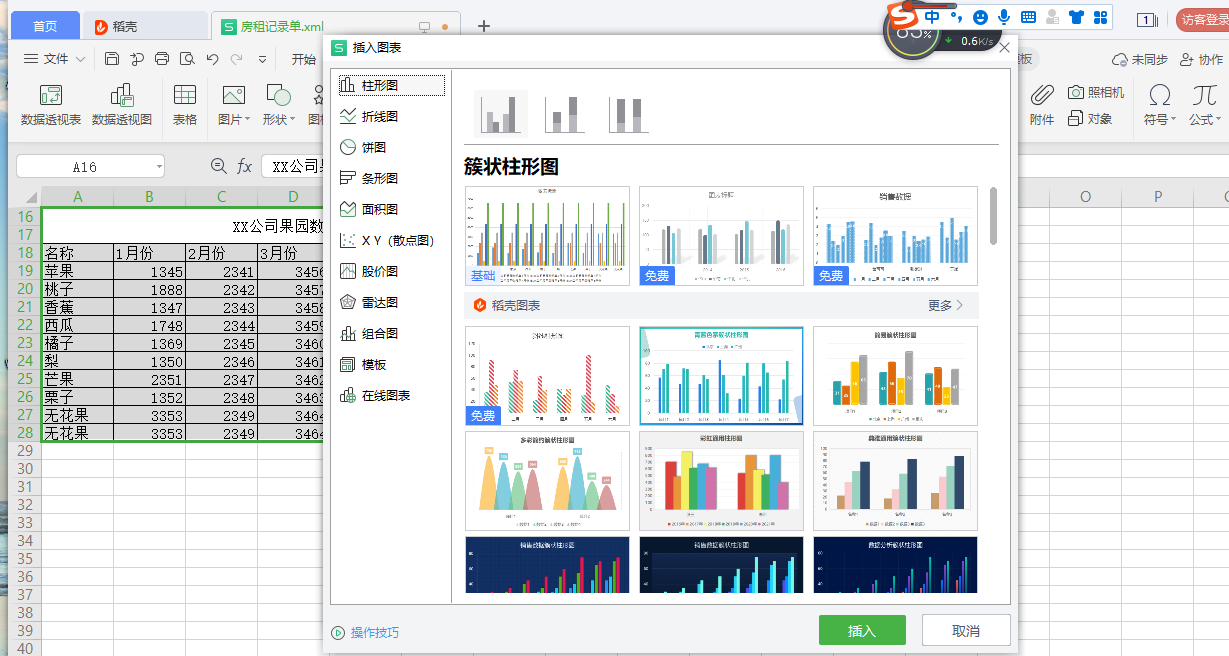Select 组合图 combo chart category
Image resolution: width=1229 pixels, height=656 pixels.
[x=369, y=334]
